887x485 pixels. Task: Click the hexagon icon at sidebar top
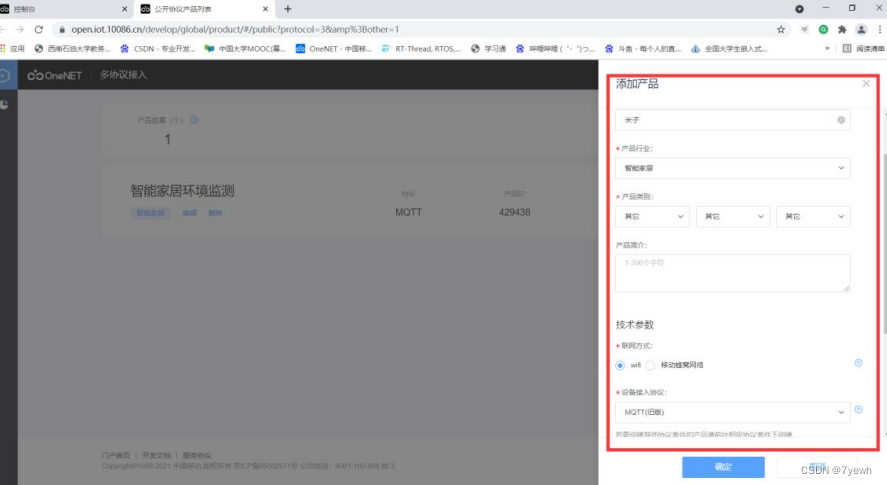pos(5,75)
